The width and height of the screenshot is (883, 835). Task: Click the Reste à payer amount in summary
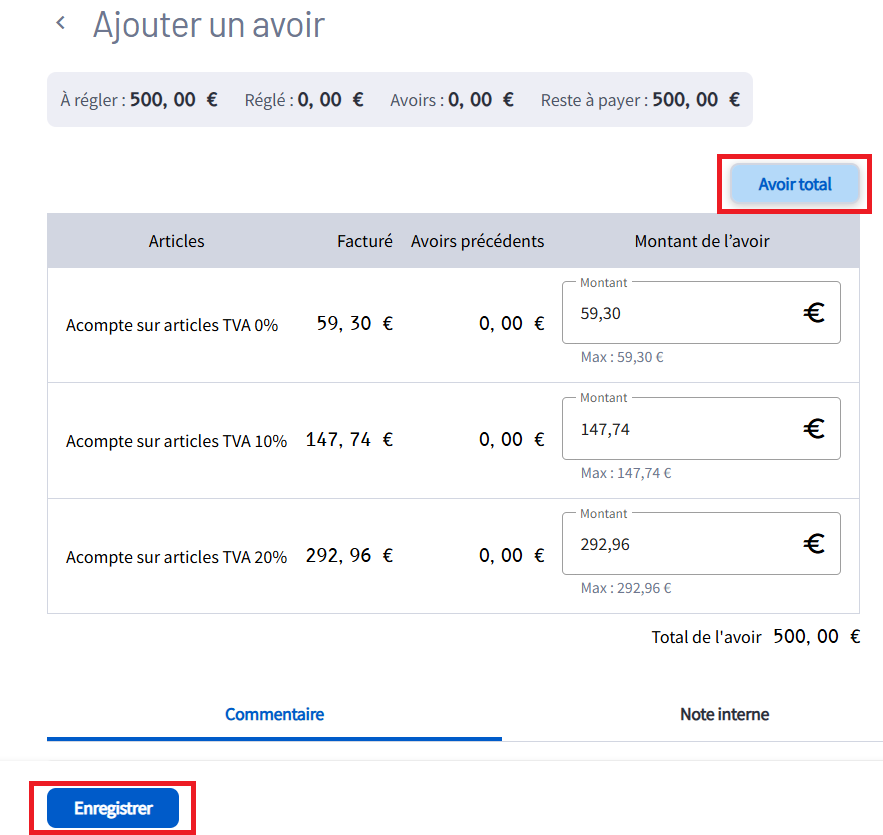pos(696,100)
